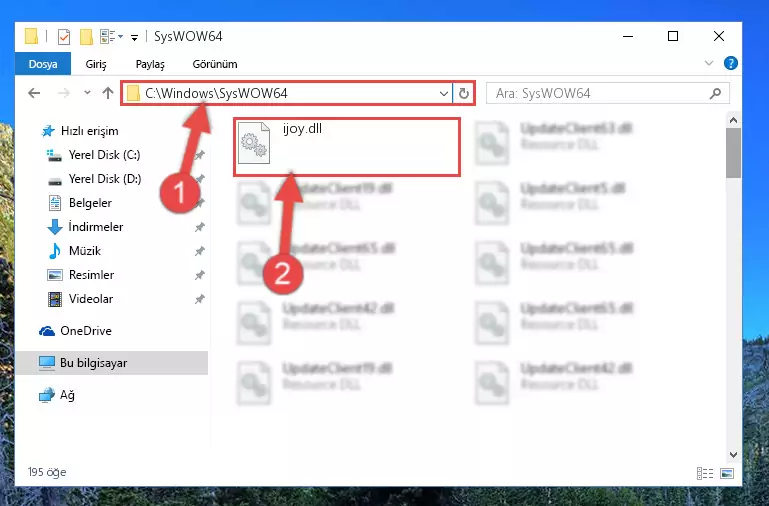Open Videolar folder in sidebar
Viewport: 769px width, 506px height.
click(x=91, y=299)
